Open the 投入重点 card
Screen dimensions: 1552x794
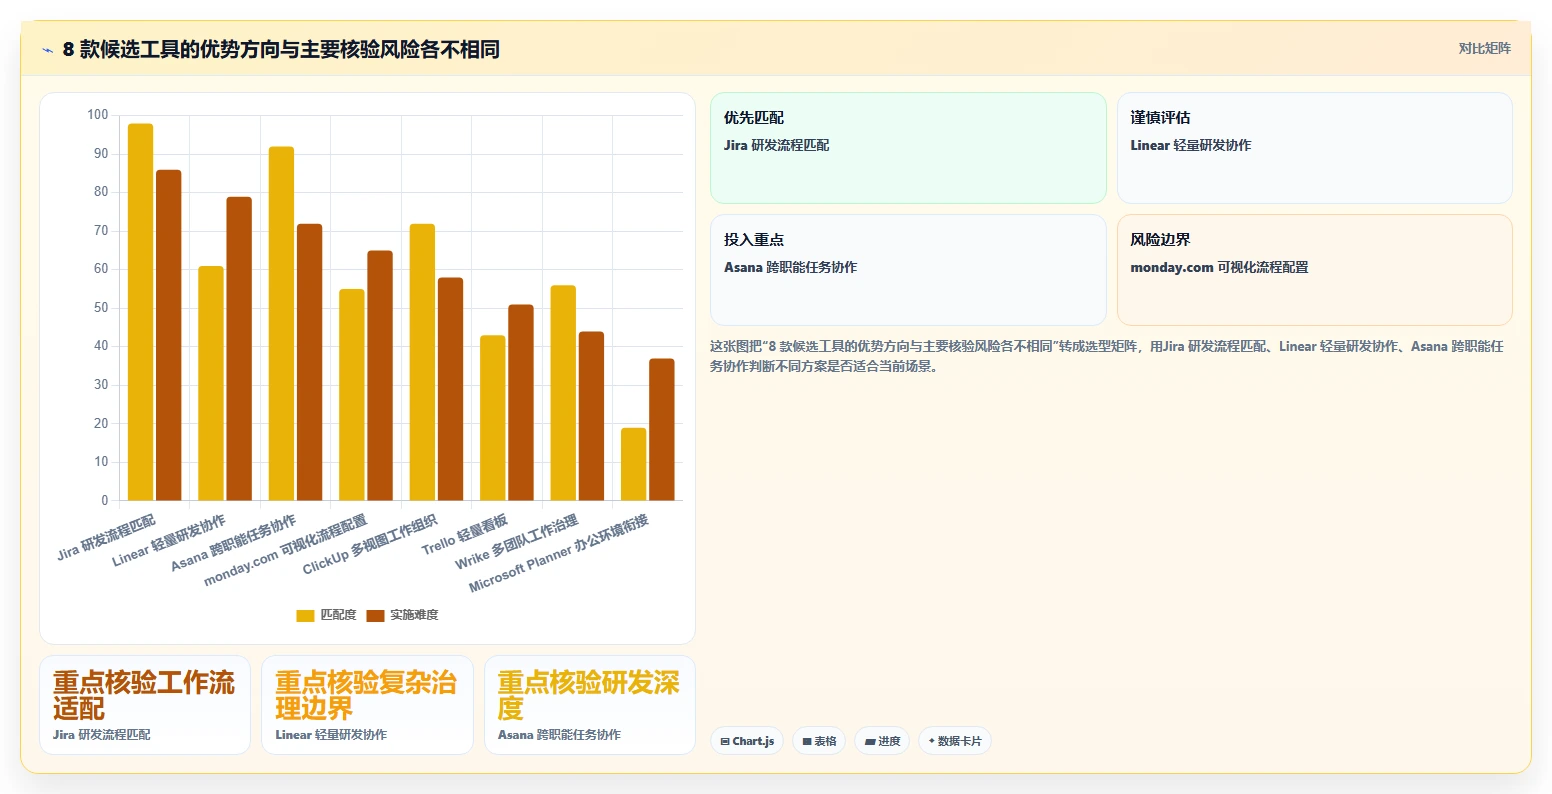click(x=908, y=270)
